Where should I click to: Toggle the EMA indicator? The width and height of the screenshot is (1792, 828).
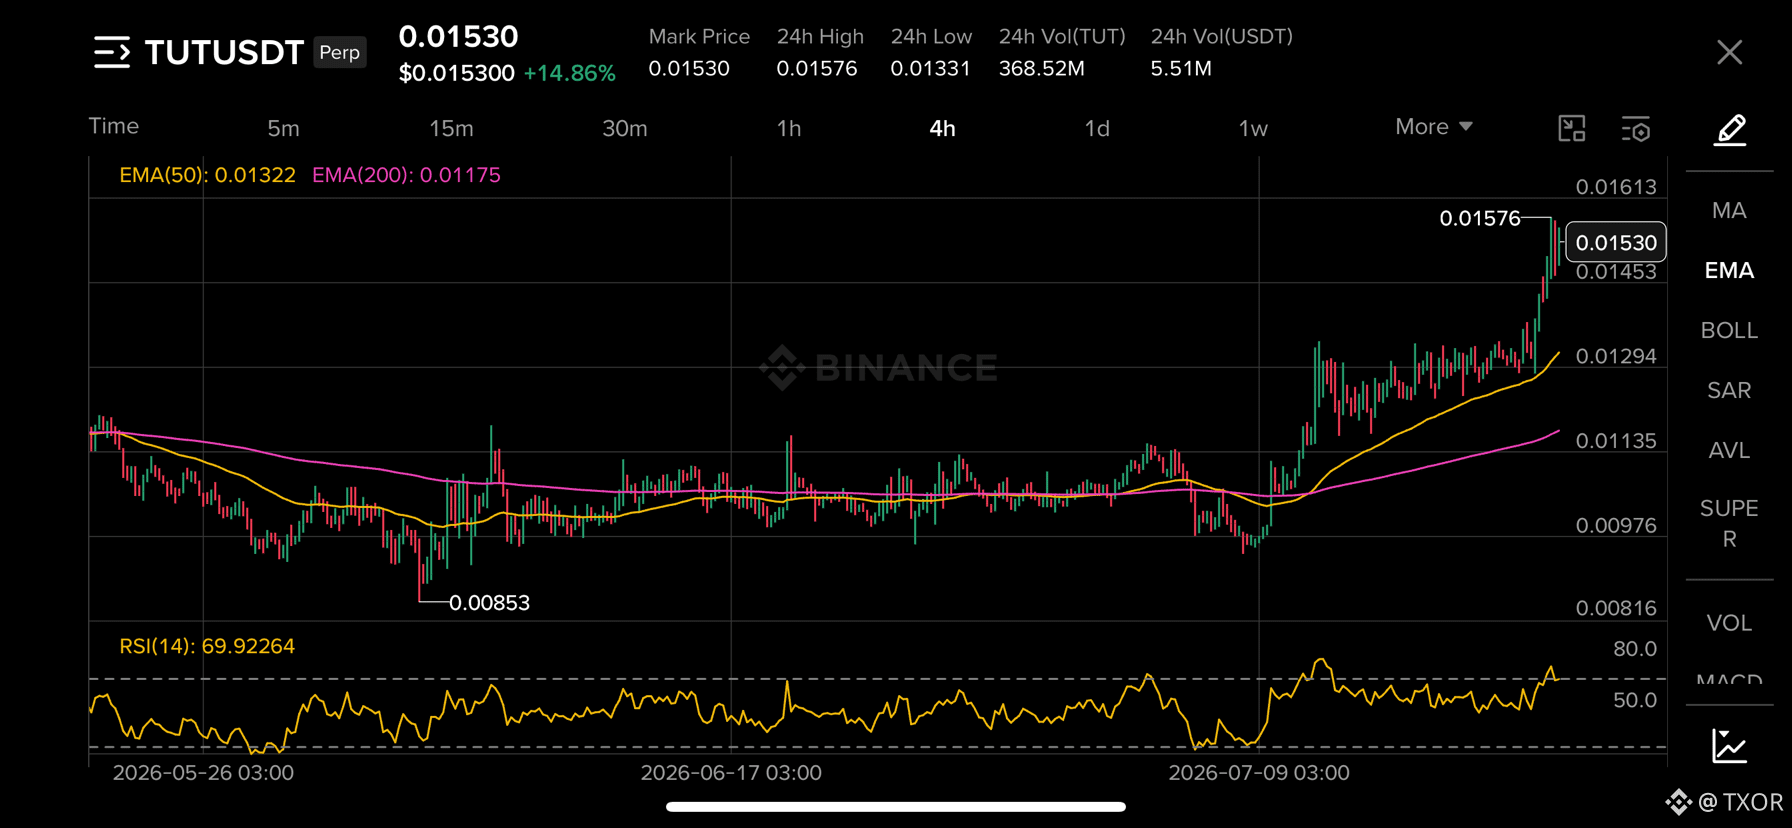(1729, 271)
